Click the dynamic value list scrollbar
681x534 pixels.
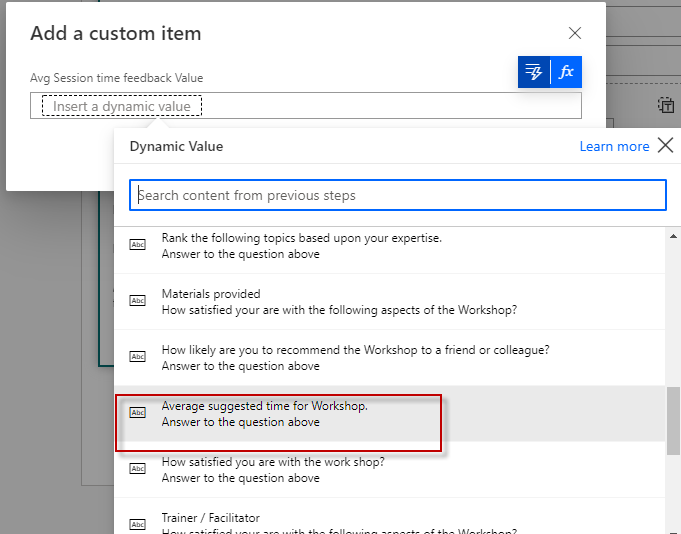point(673,420)
